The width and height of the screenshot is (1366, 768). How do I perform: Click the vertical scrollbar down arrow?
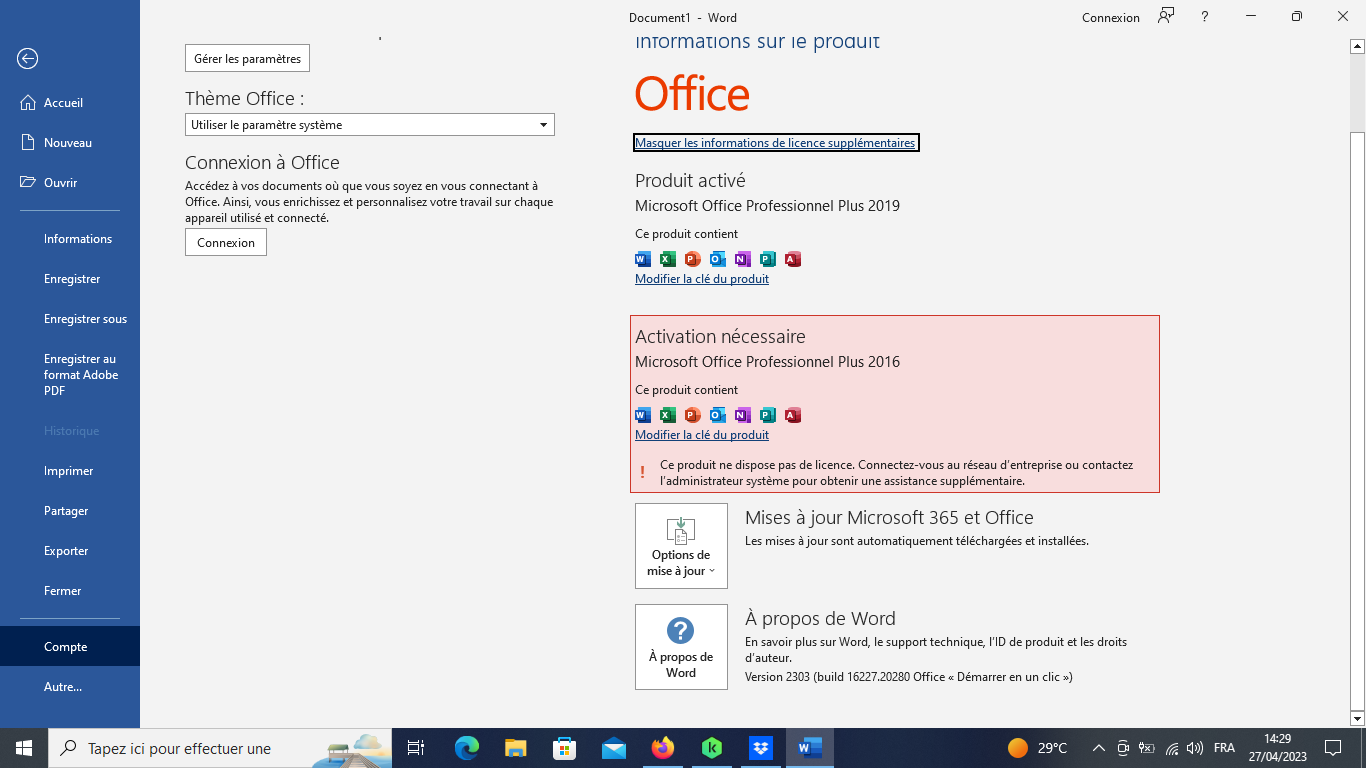pos(1357,718)
